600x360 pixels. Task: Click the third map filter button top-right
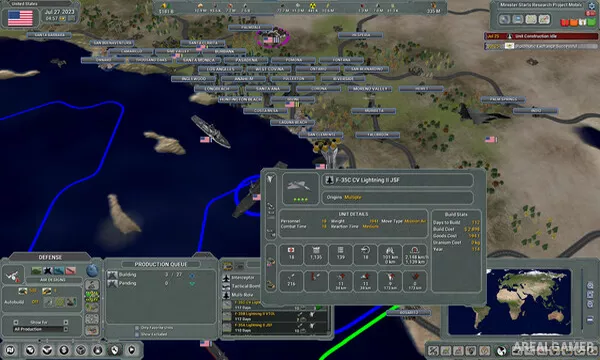tap(531, 20)
